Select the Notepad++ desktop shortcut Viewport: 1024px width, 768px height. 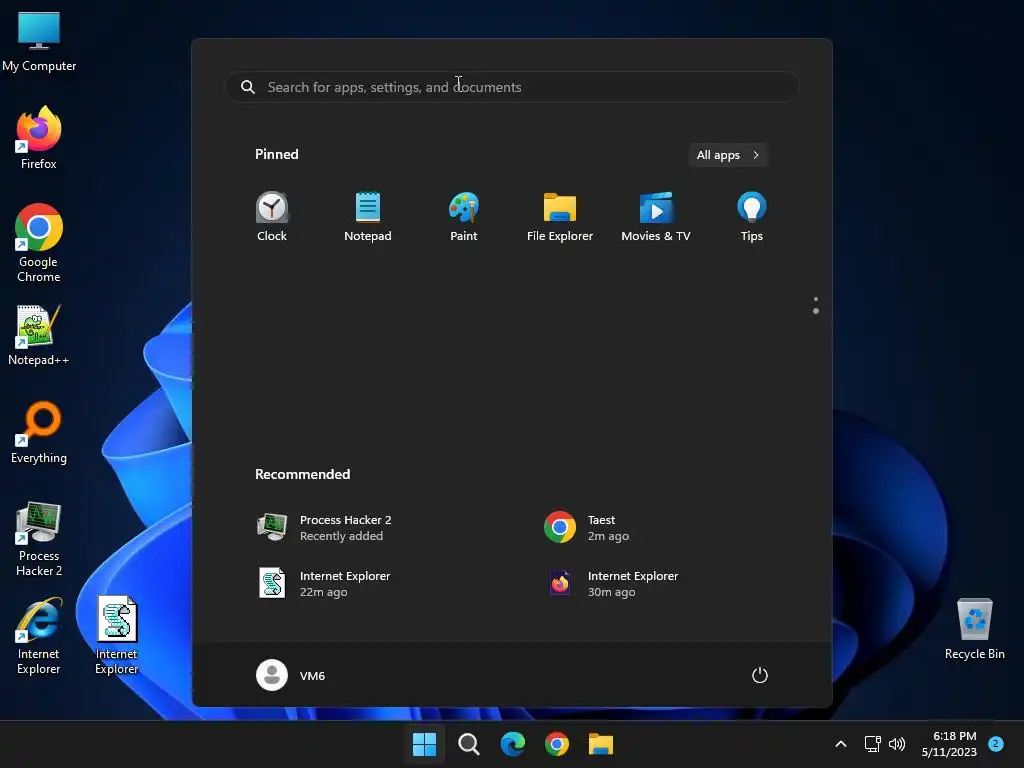tap(39, 335)
